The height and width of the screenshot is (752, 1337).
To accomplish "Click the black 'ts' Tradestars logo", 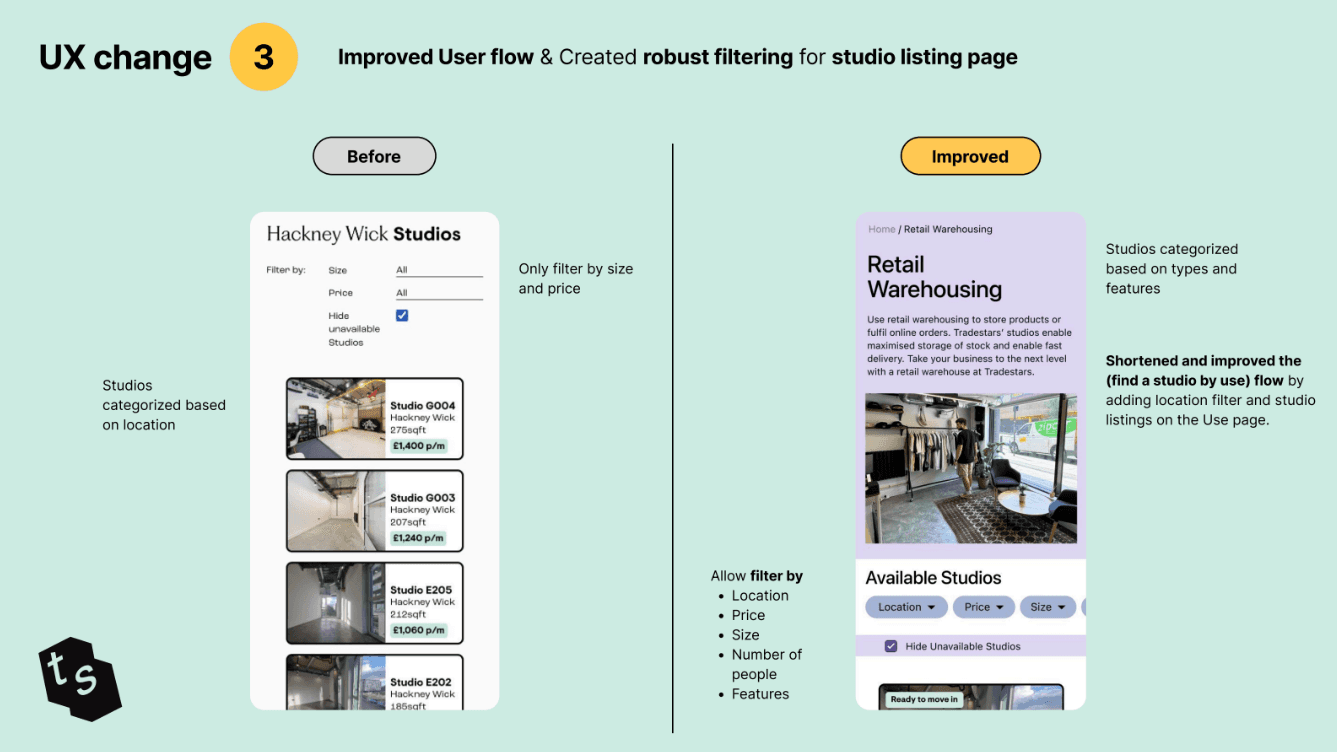I will 80,679.
